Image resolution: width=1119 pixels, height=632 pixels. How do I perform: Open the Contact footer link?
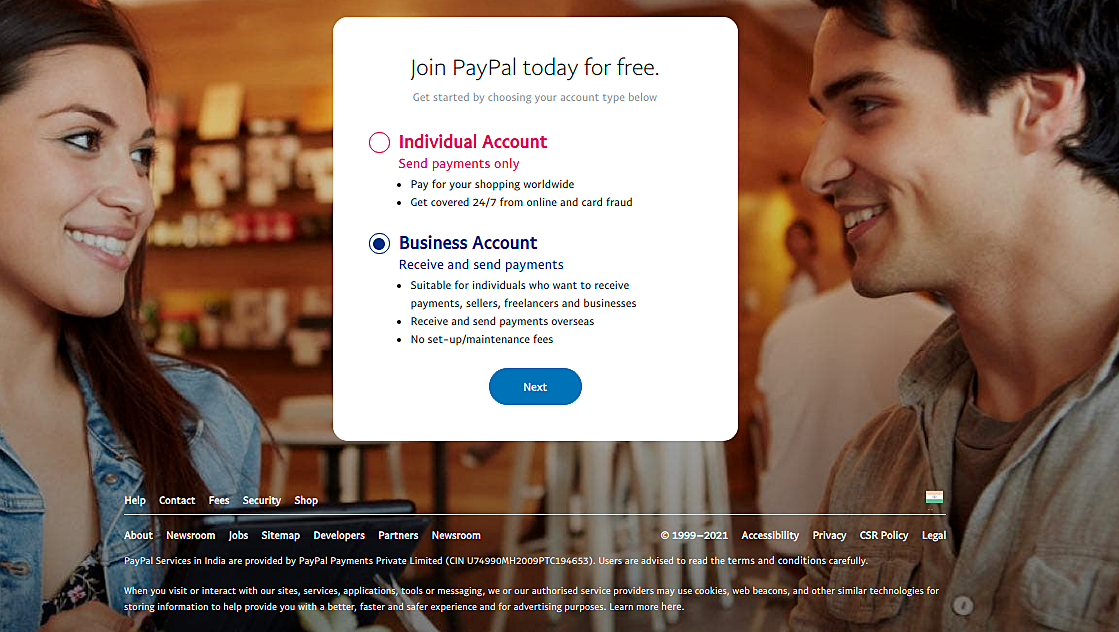click(177, 500)
